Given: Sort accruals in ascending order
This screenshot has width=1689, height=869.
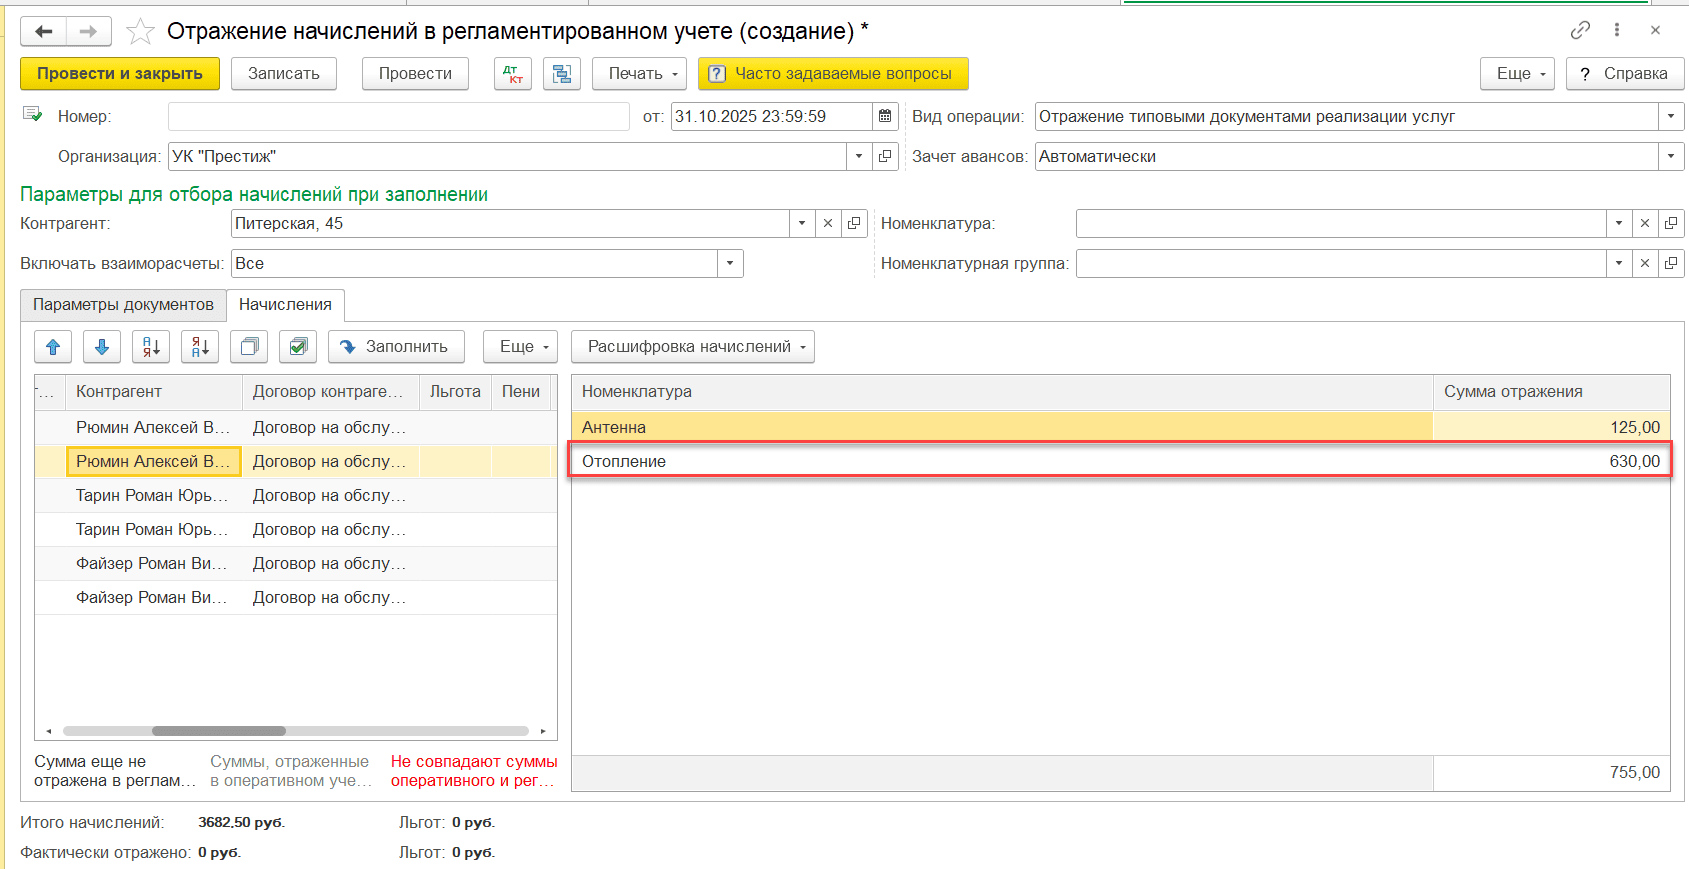Looking at the screenshot, I should (x=151, y=347).
